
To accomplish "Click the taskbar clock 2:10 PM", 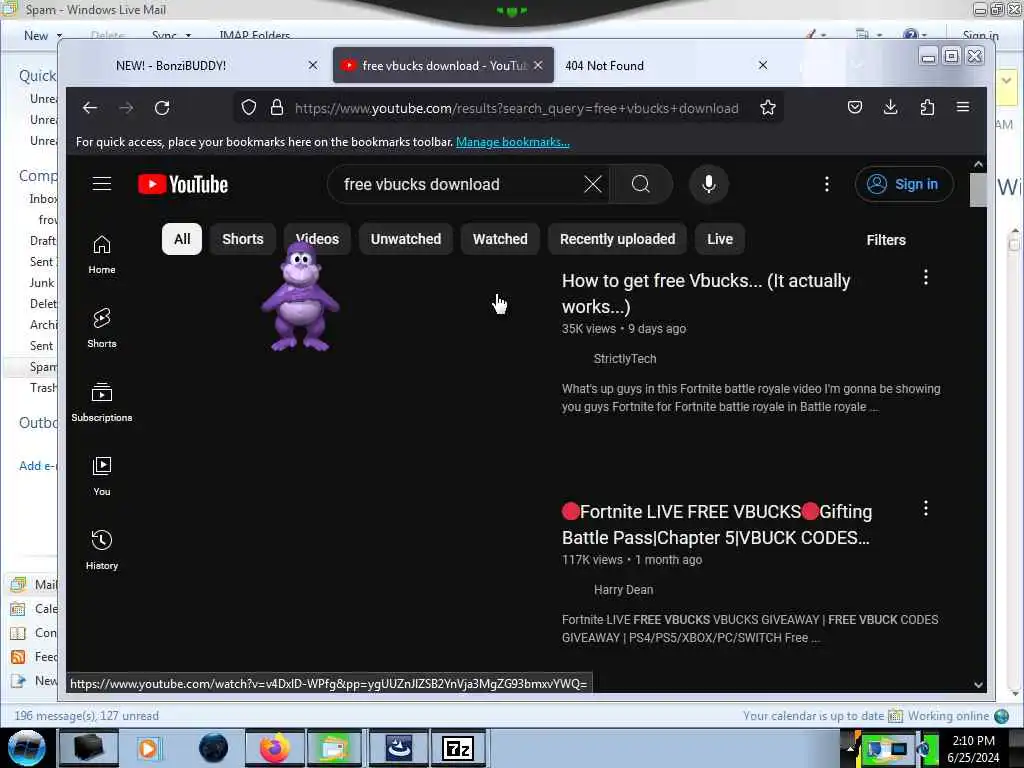I will pos(974,741).
